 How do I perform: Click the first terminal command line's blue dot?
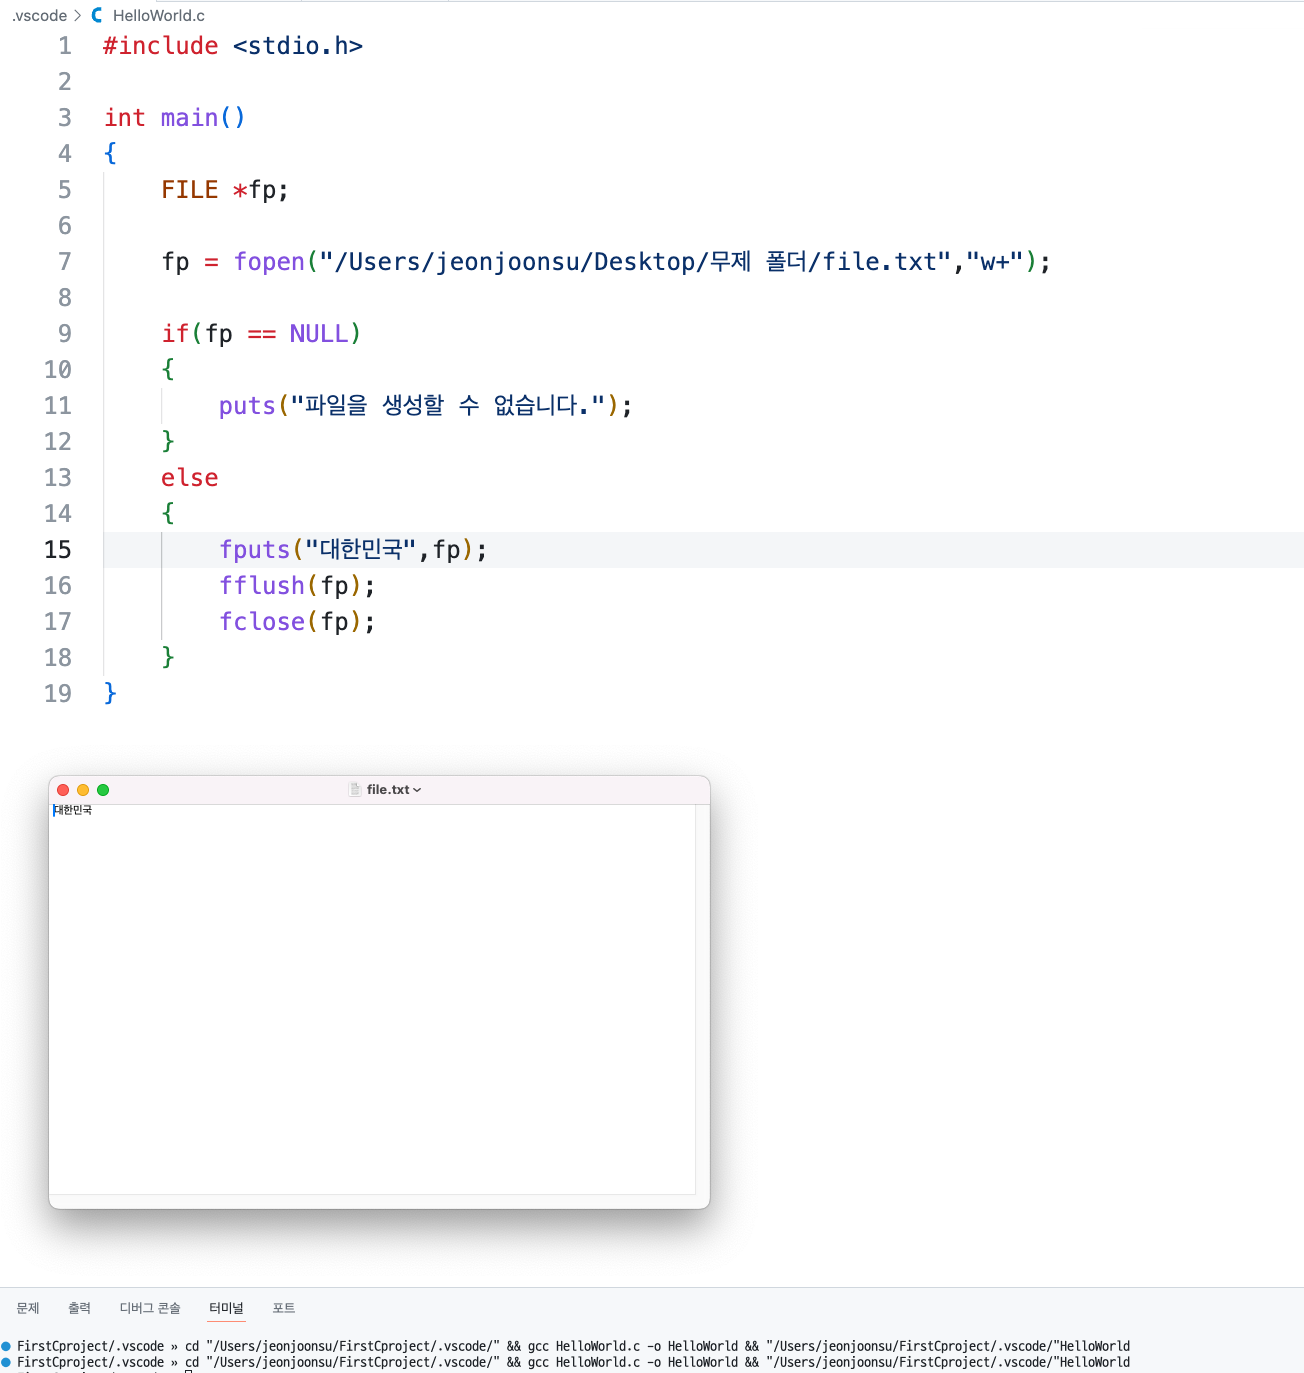(6, 1346)
